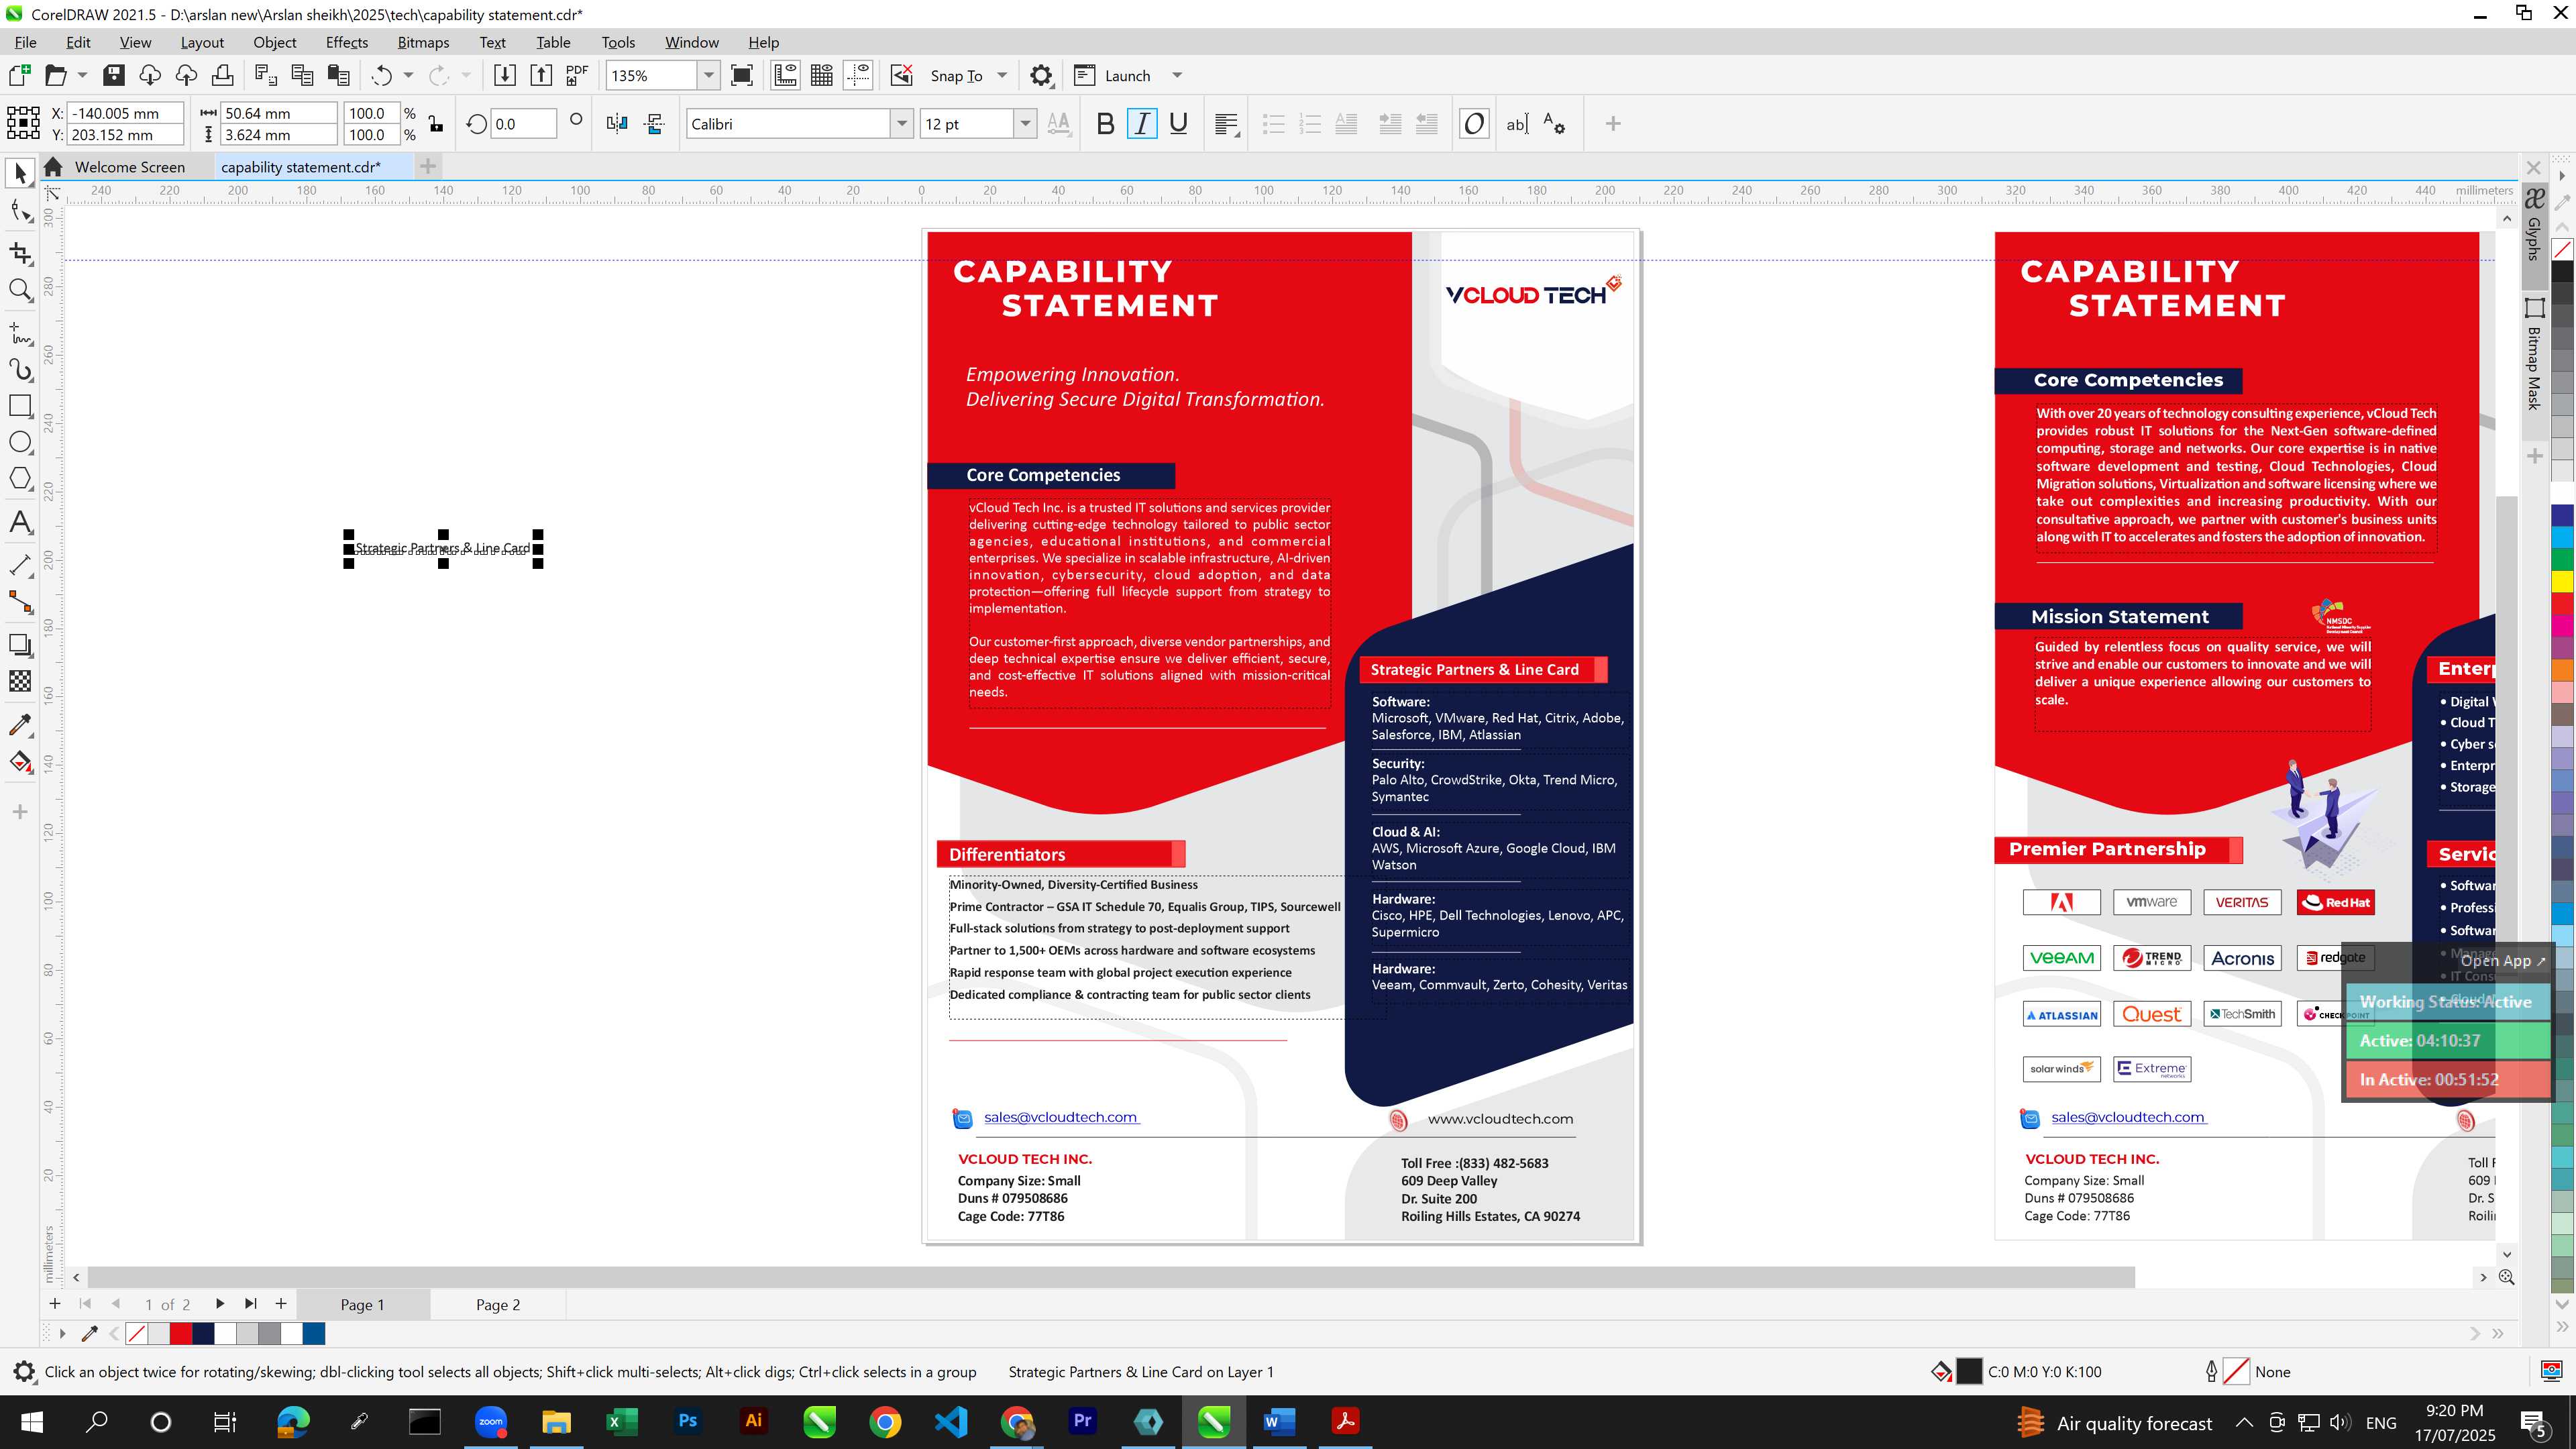Click the object width field
Screen dimensions: 2576x1449
pos(279,113)
